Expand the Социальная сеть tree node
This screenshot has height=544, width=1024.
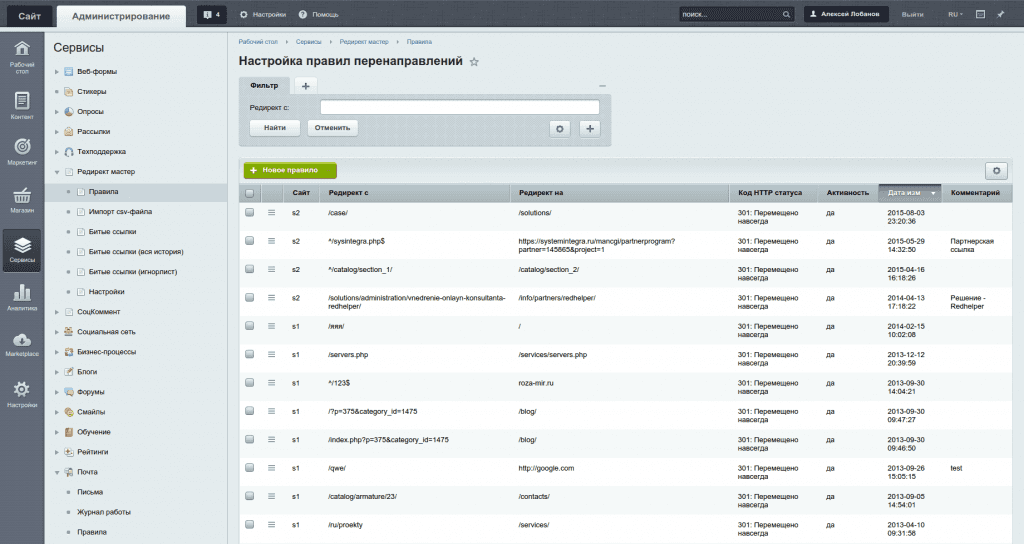coord(57,332)
